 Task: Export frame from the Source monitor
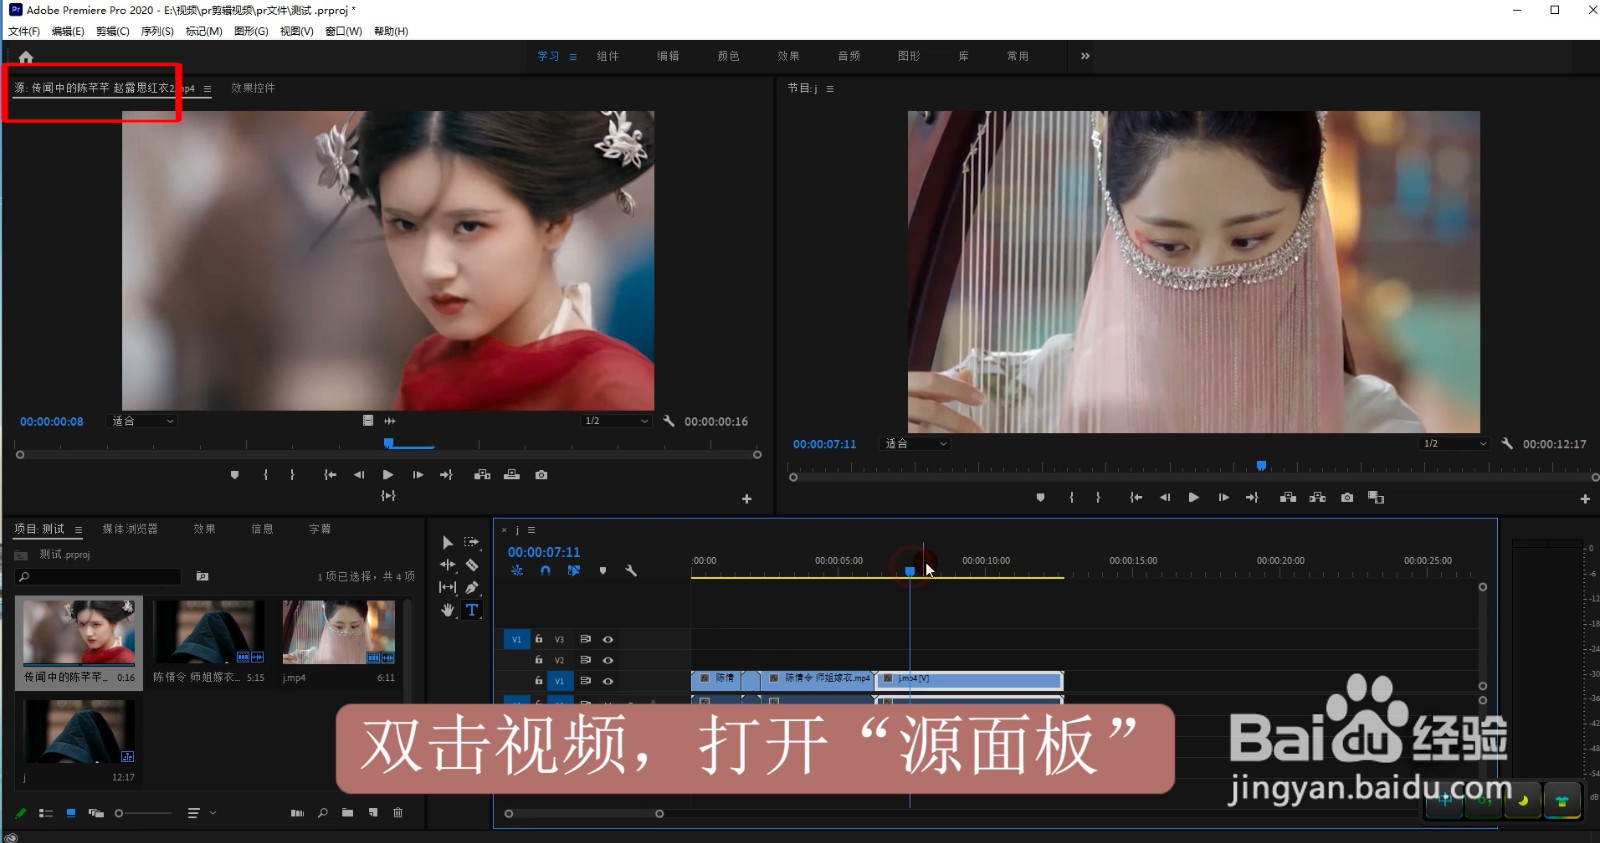coord(541,475)
